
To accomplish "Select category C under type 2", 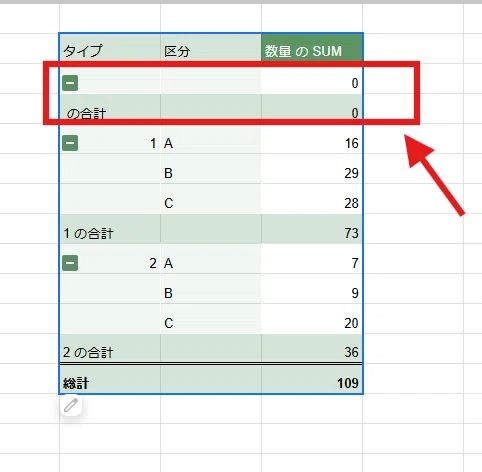I will 211,319.
